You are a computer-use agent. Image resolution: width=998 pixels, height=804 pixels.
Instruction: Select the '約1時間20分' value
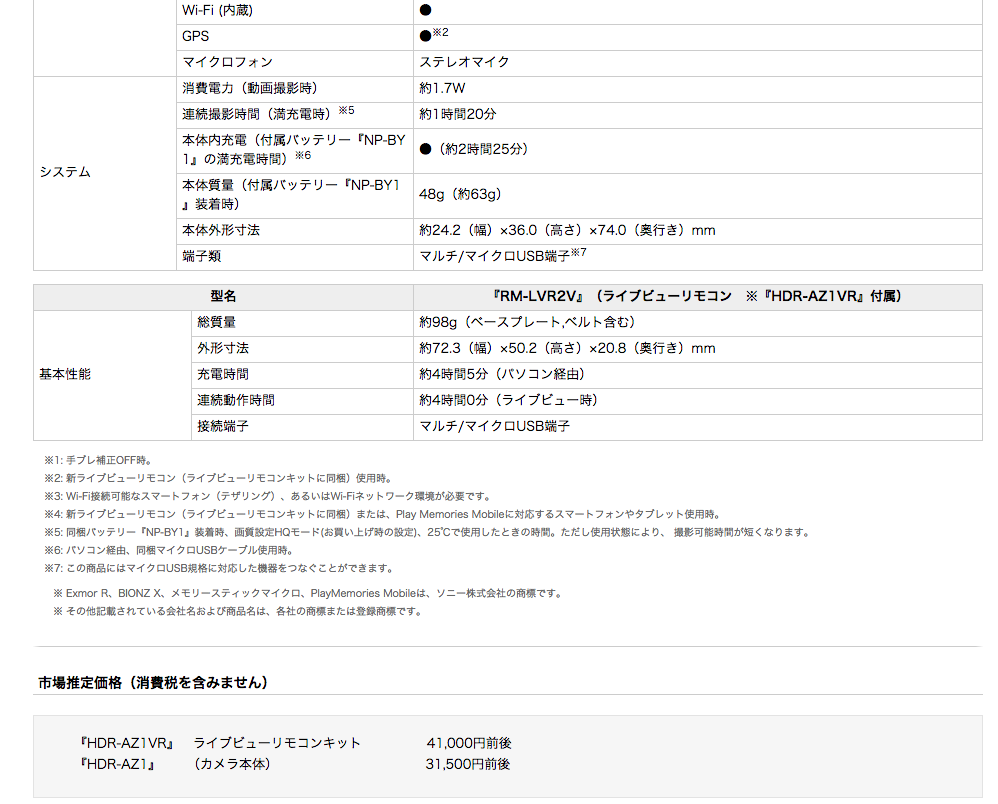(458, 115)
